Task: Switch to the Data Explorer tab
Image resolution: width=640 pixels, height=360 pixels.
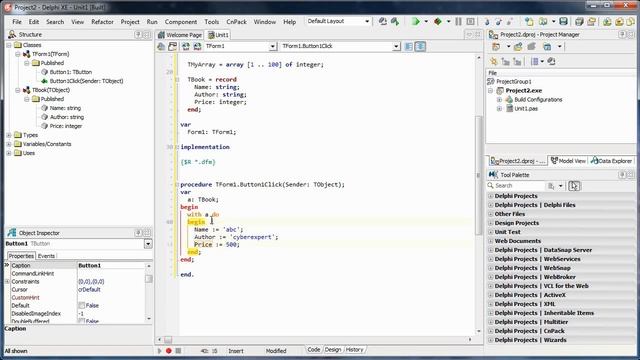Action: pos(611,161)
